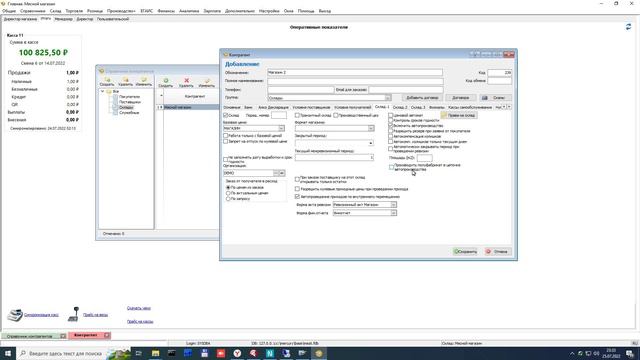Switch to Склад 2 tab

(400, 107)
